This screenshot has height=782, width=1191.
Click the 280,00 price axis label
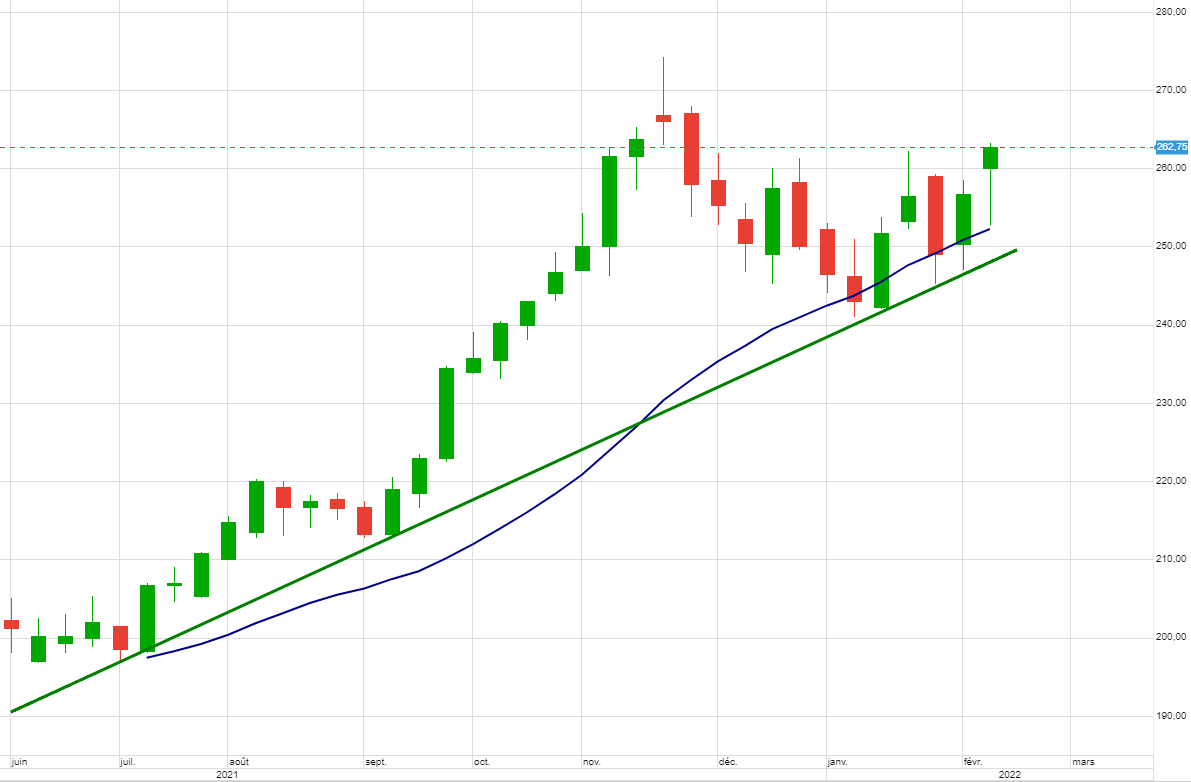click(1170, 12)
